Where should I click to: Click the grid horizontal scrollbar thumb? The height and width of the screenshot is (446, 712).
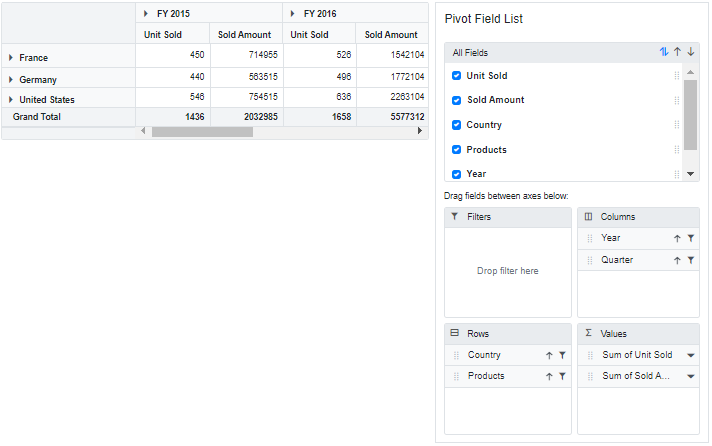(202, 132)
